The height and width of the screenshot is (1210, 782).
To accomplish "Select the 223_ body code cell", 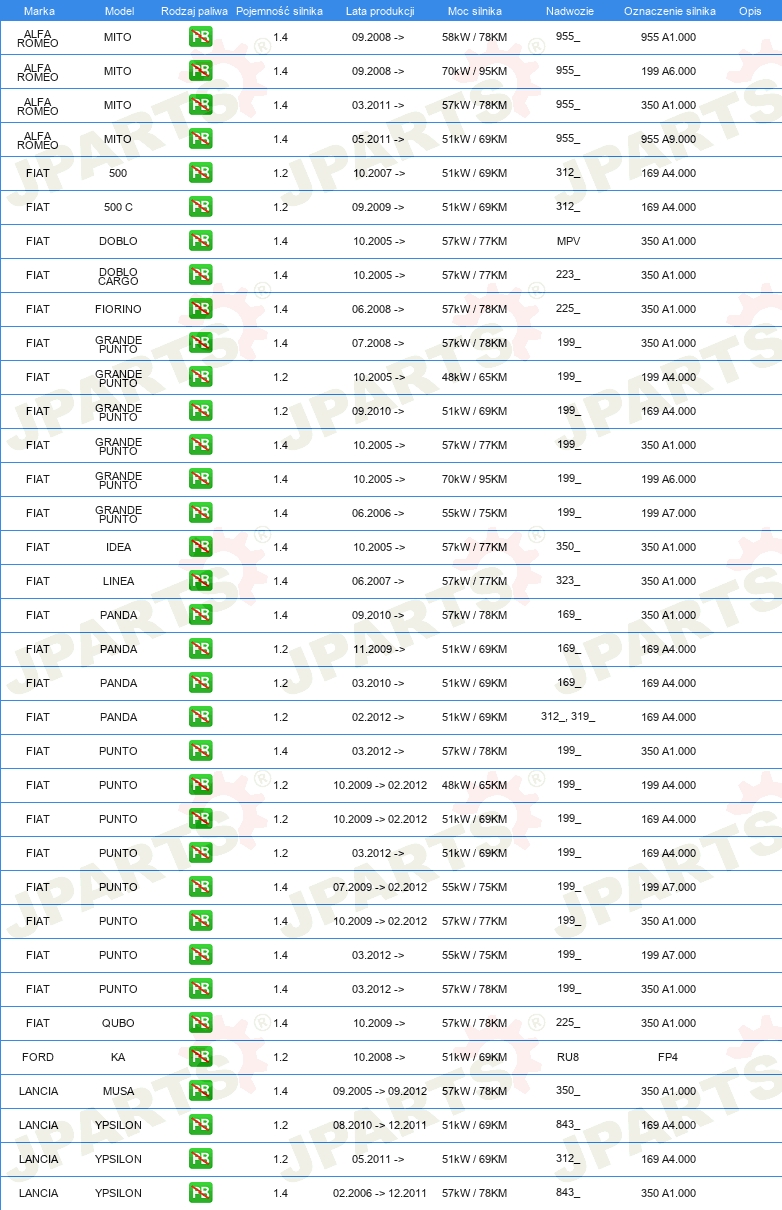I will pyautogui.click(x=568, y=275).
